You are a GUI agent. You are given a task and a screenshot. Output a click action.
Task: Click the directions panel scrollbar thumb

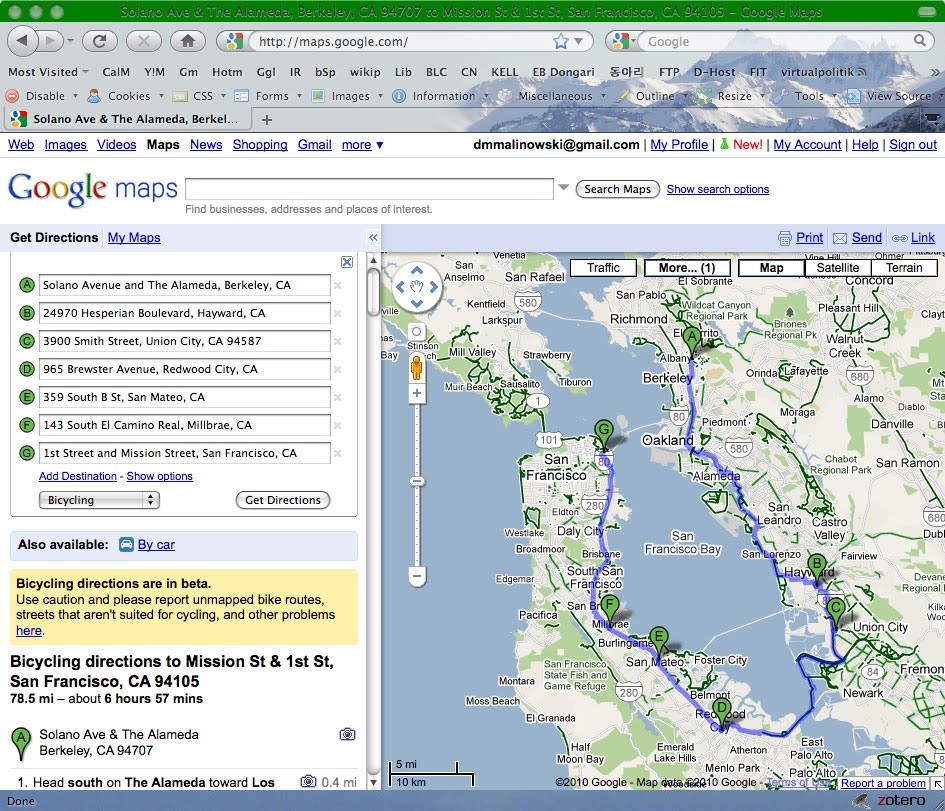[374, 292]
